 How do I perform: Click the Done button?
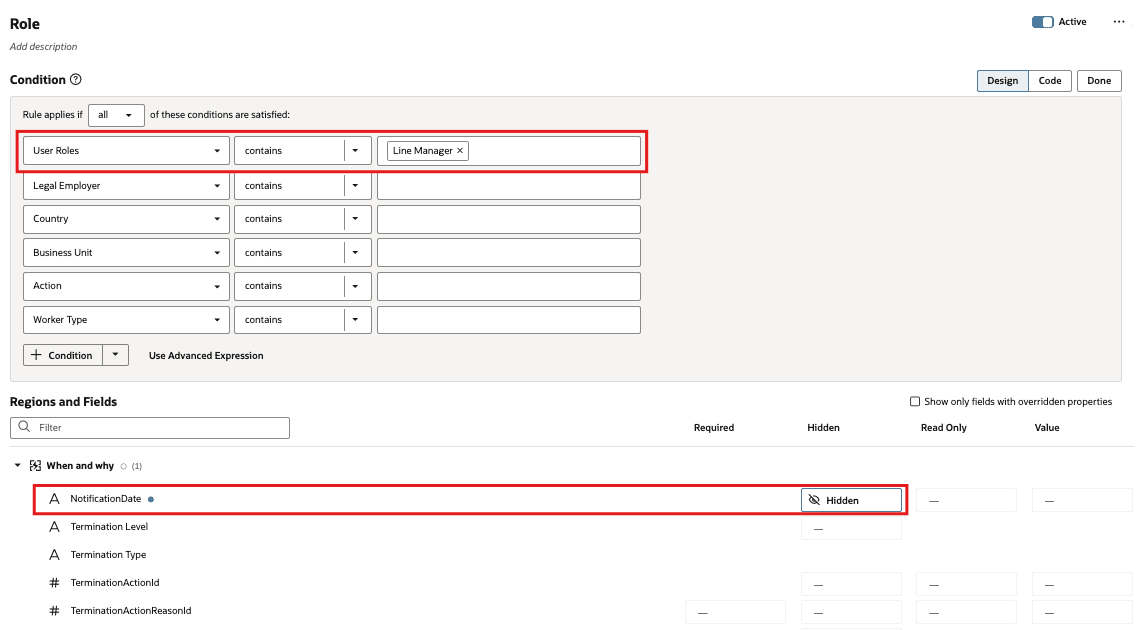[x=1098, y=80]
